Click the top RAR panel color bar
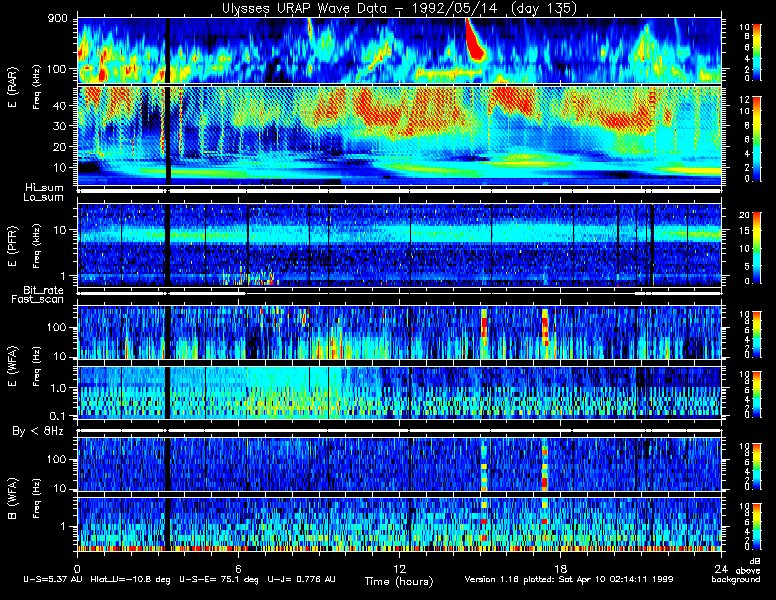Screen dimensions: 776x600 click(757, 52)
